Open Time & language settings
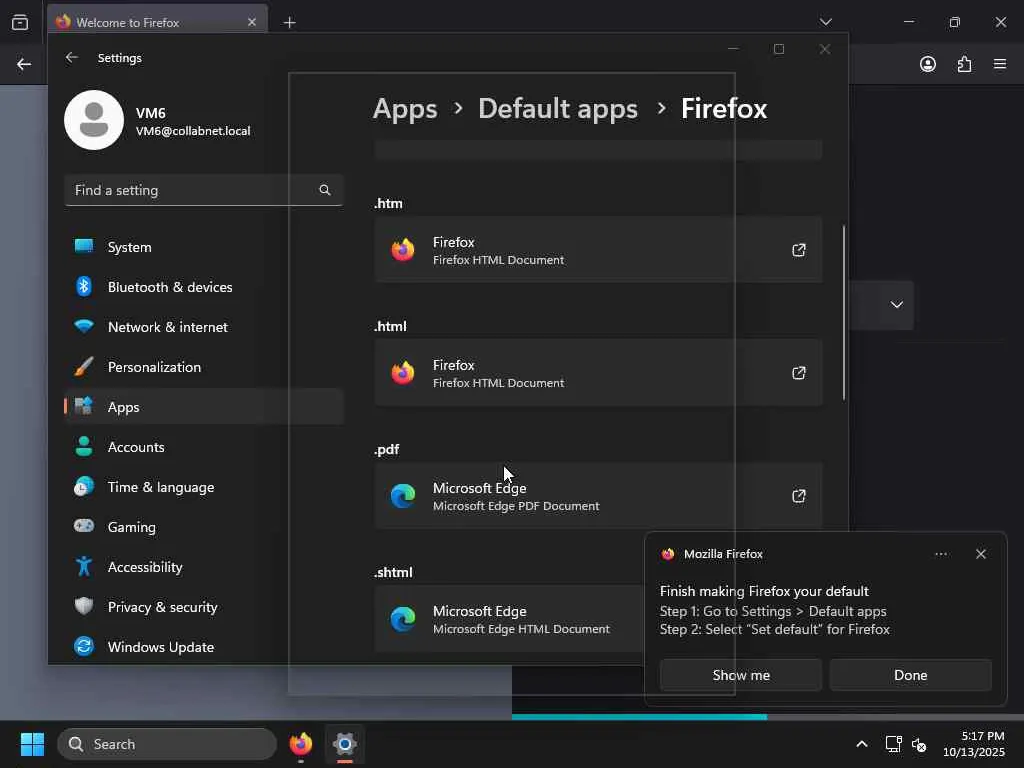1024x768 pixels. [x=204, y=487]
